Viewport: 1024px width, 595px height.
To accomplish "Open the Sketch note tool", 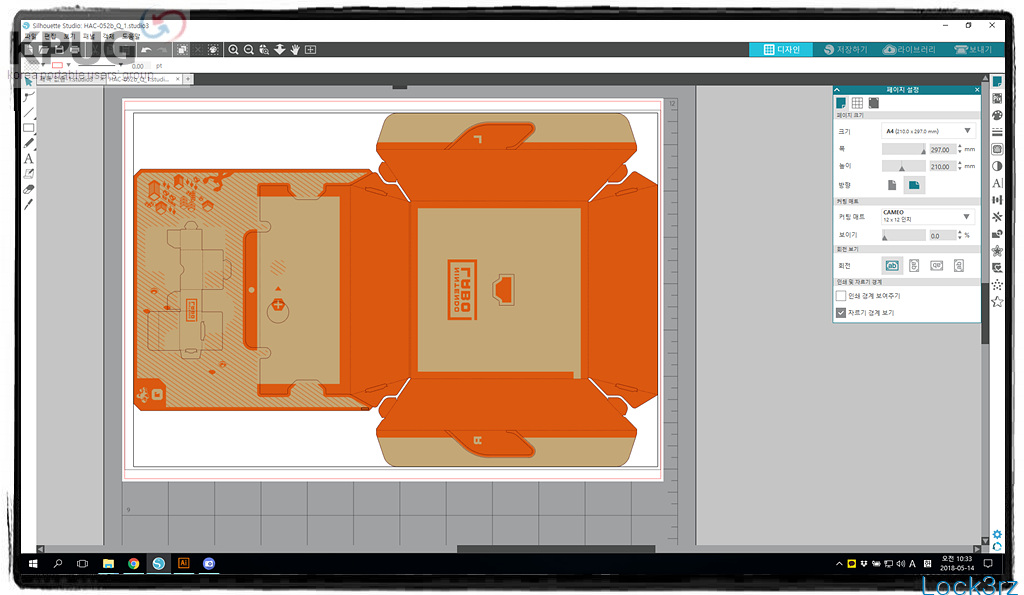I will pos(28,174).
